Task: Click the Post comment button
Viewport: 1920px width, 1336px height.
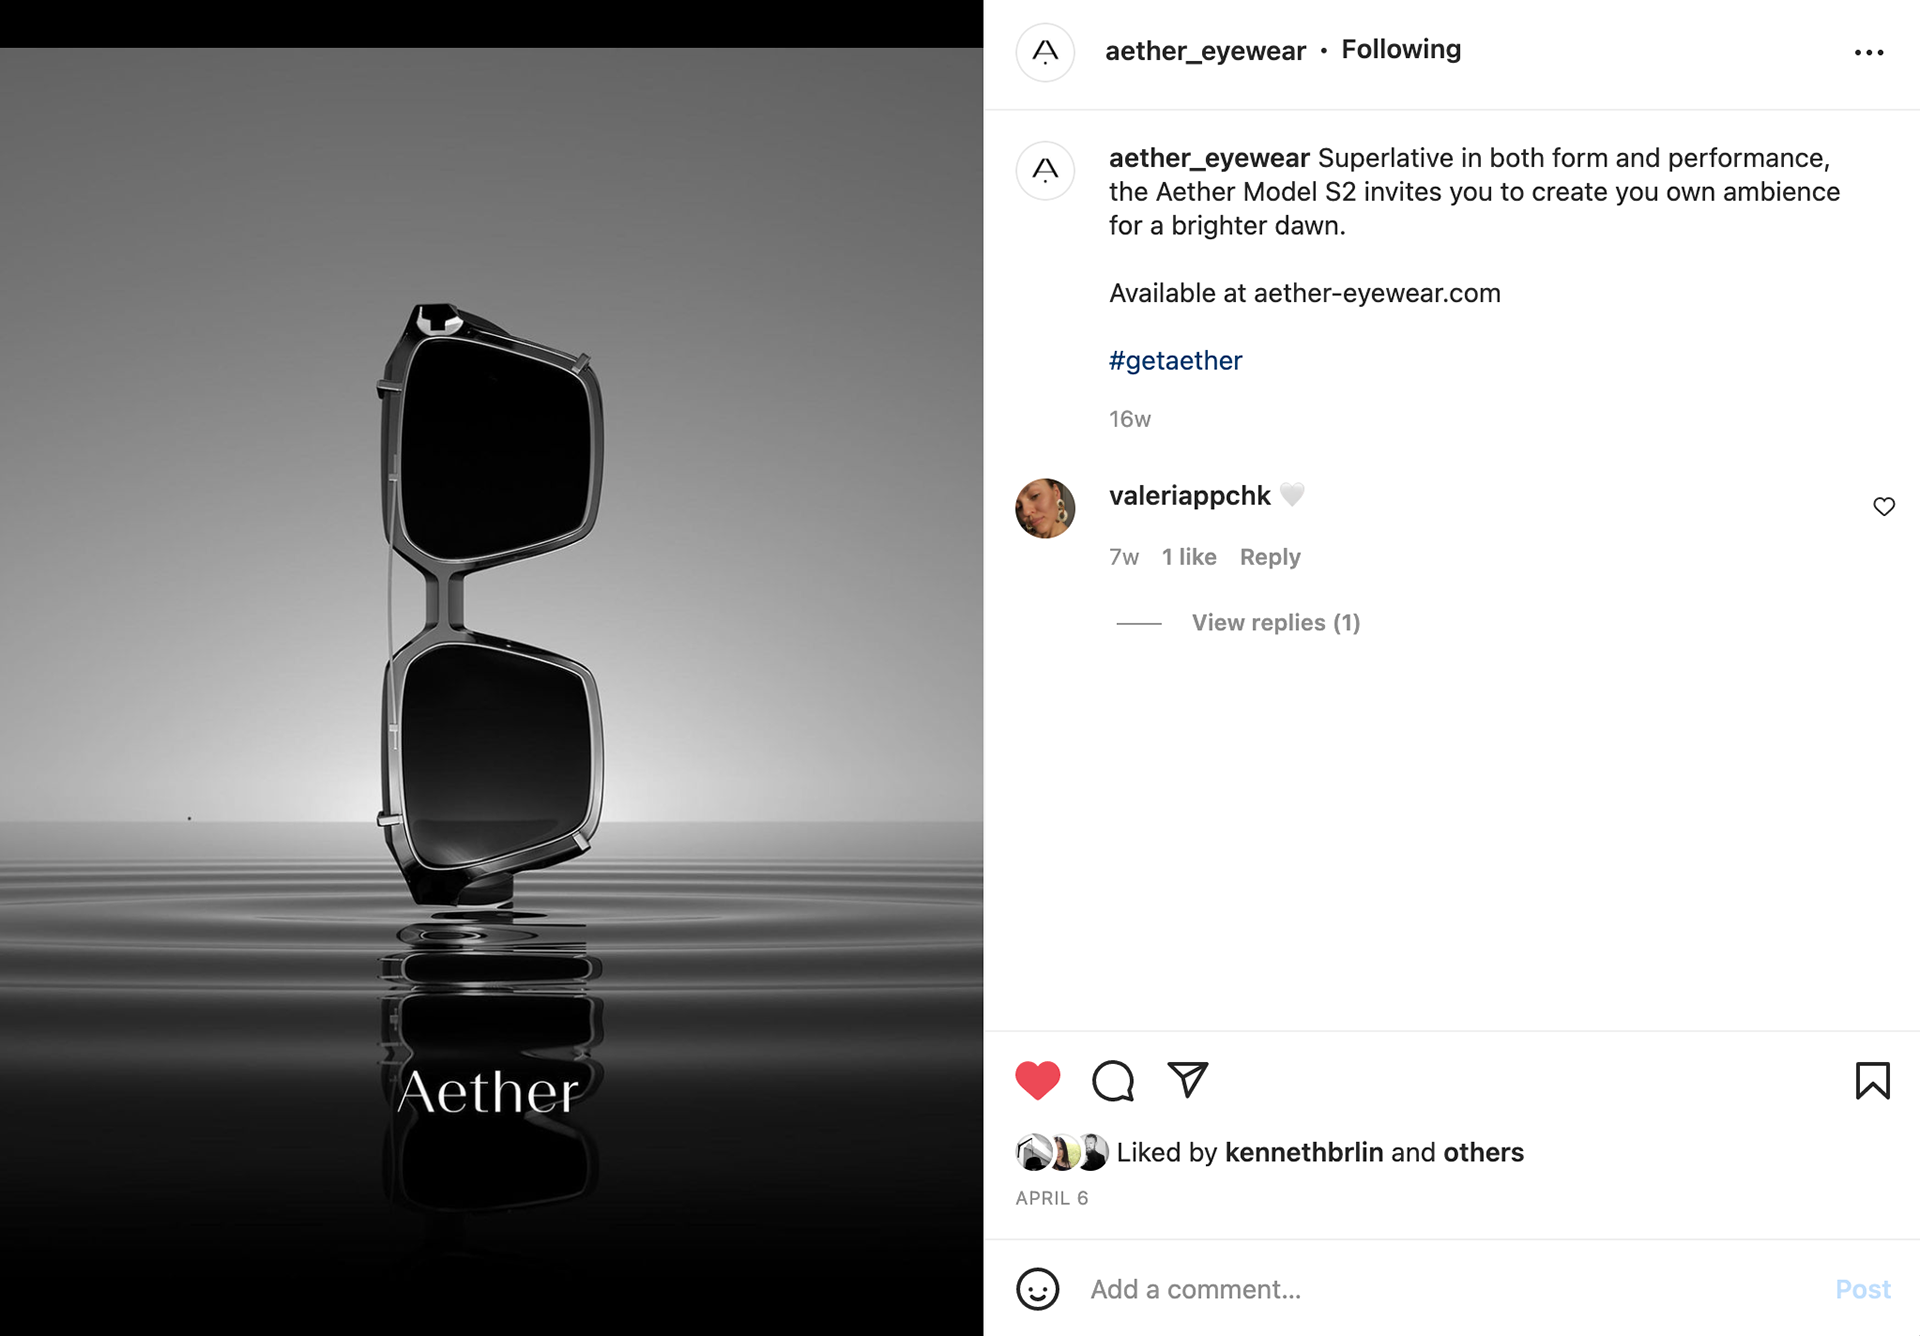Action: (1863, 1289)
